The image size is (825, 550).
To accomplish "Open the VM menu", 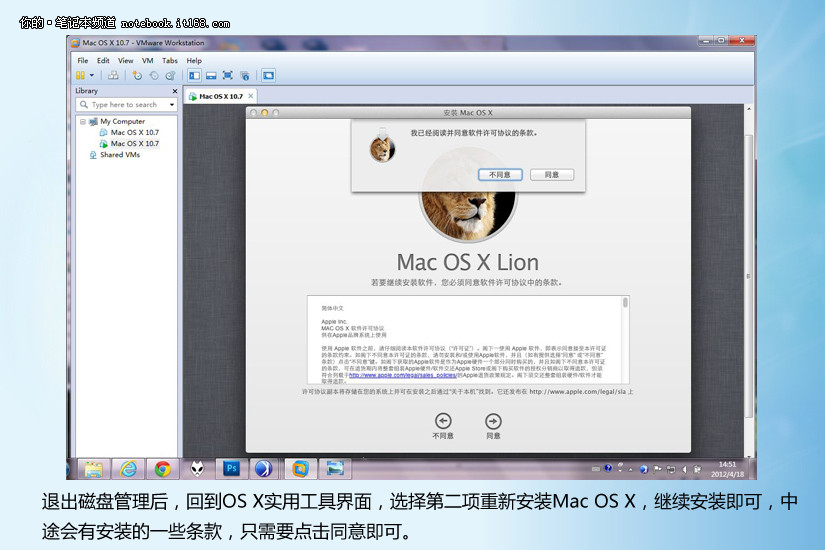I will [147, 61].
